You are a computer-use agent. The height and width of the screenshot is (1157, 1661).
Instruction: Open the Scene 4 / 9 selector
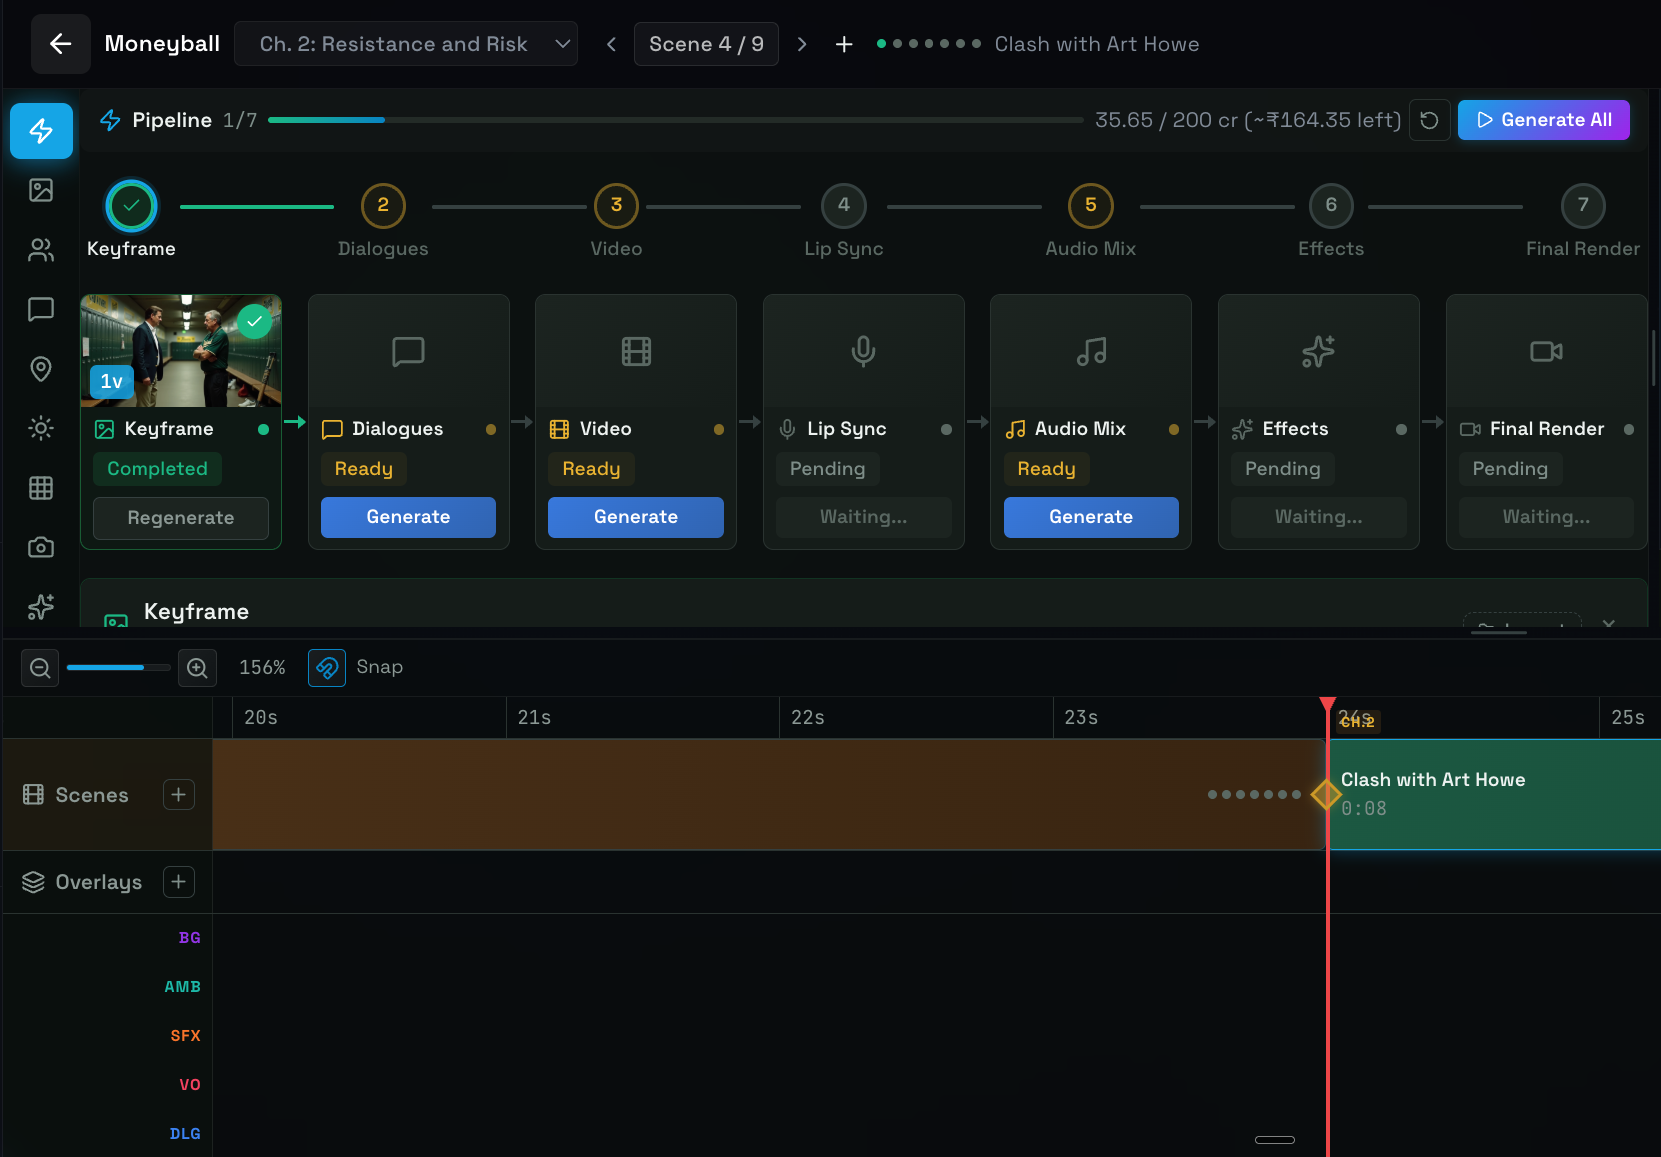pyautogui.click(x=706, y=44)
